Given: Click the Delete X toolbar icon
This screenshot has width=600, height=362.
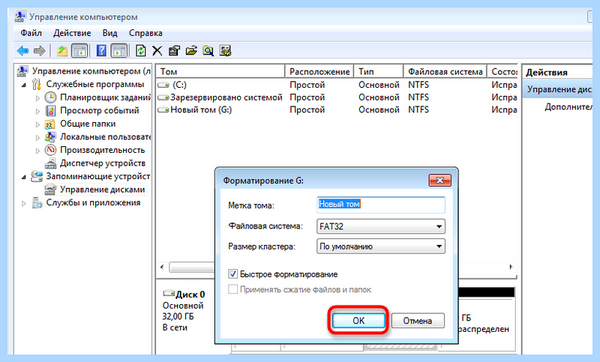Looking at the screenshot, I should pyautogui.click(x=157, y=51).
